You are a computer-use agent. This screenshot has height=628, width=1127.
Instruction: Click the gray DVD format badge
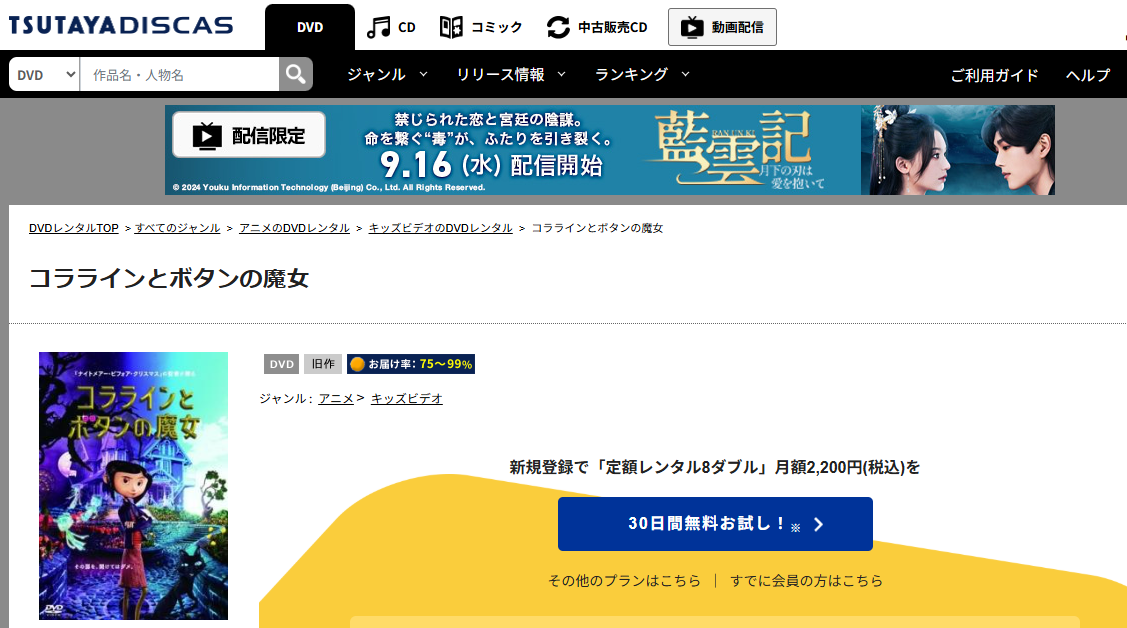click(282, 364)
